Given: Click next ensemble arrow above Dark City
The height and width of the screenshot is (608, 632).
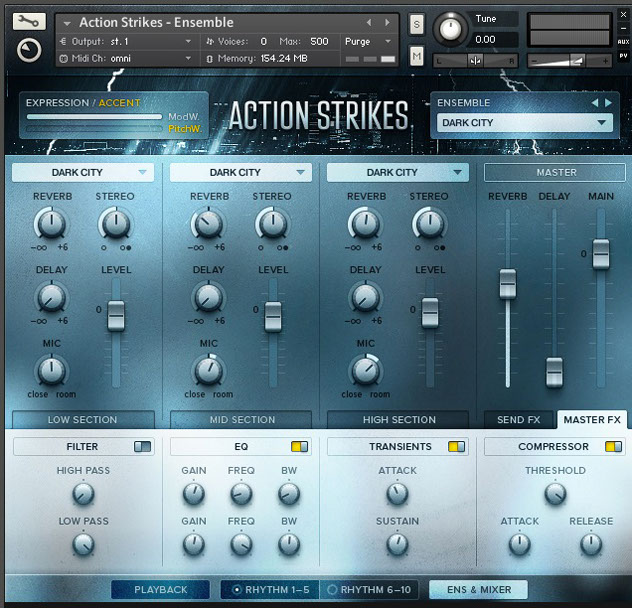Looking at the screenshot, I should coord(608,102).
